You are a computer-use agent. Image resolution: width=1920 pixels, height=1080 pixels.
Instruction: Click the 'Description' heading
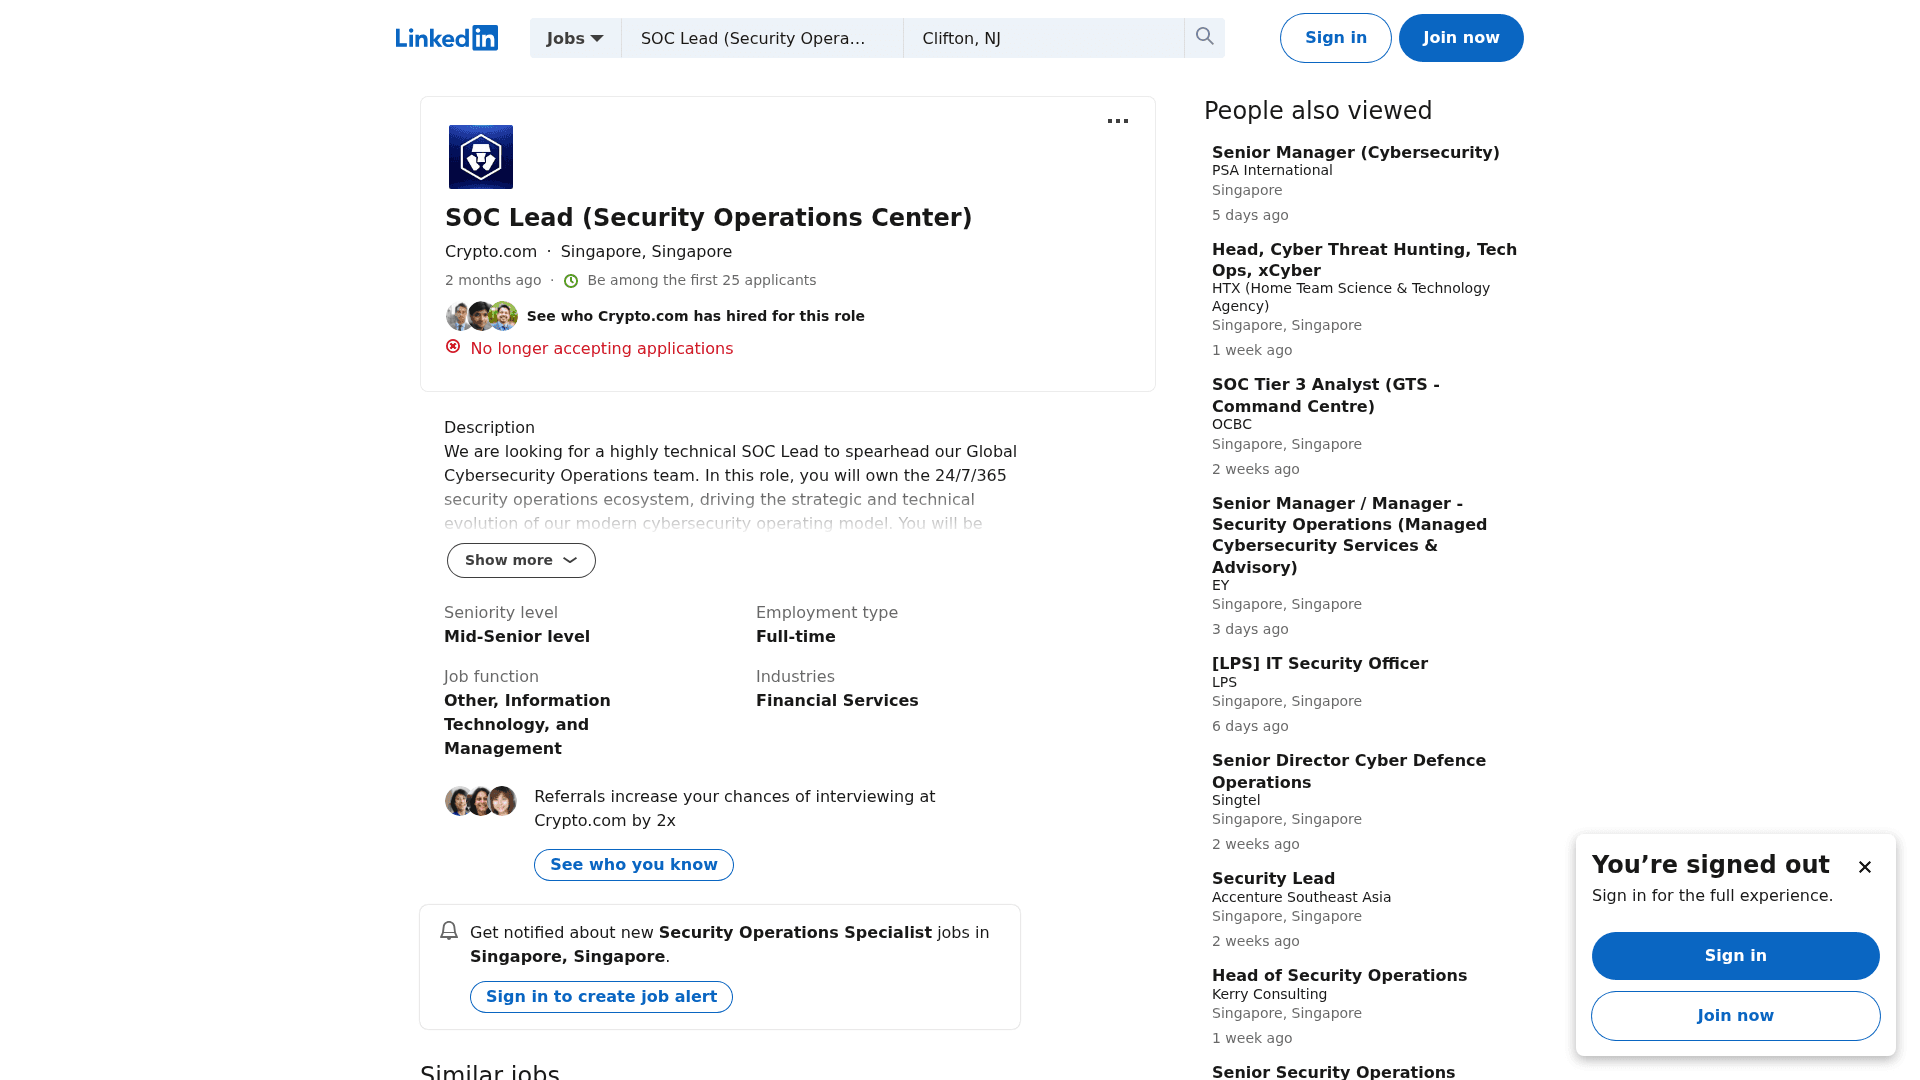(x=489, y=428)
